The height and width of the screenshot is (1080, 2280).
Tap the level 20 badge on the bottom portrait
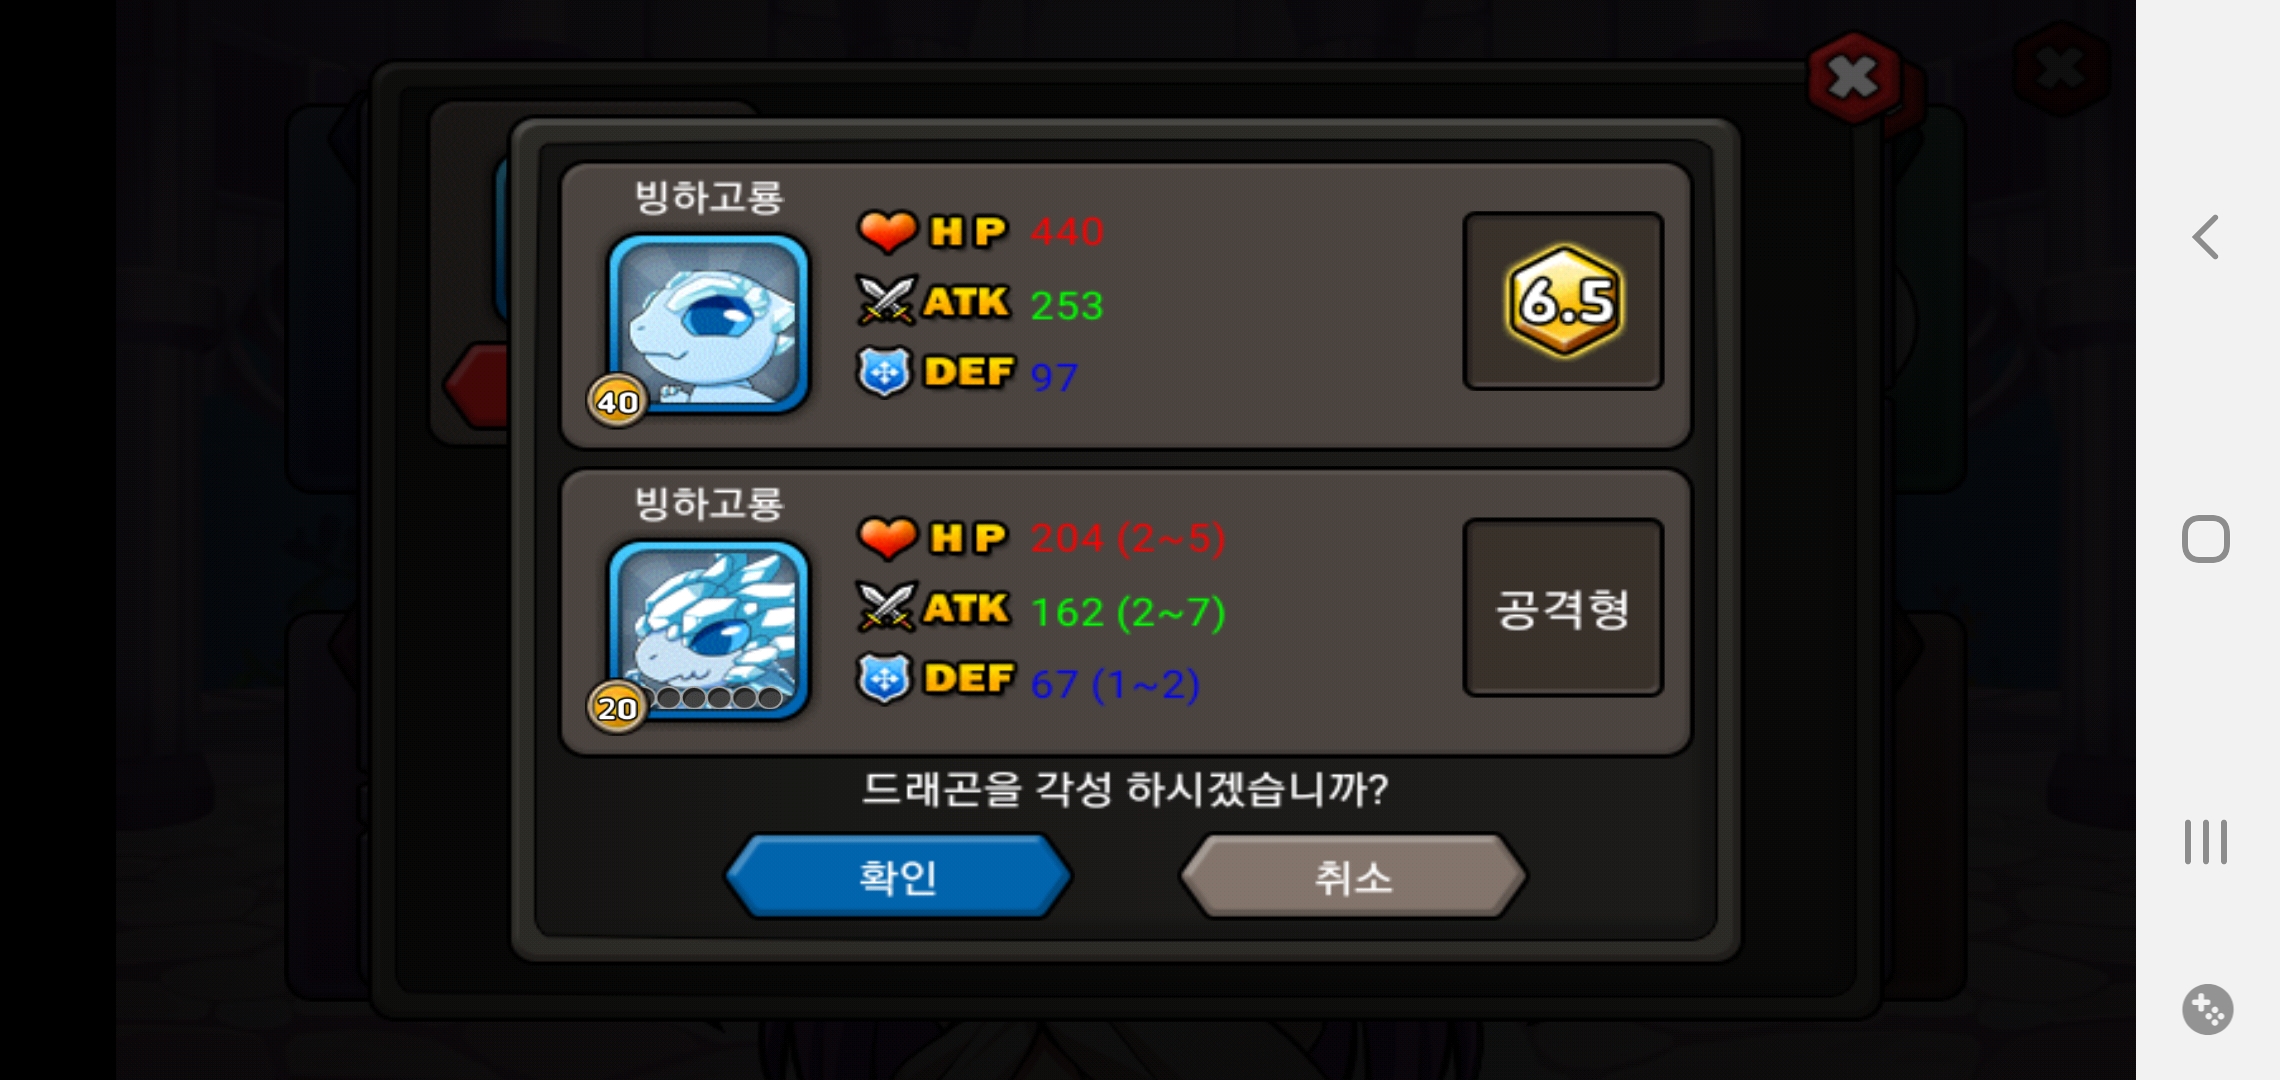[x=617, y=707]
